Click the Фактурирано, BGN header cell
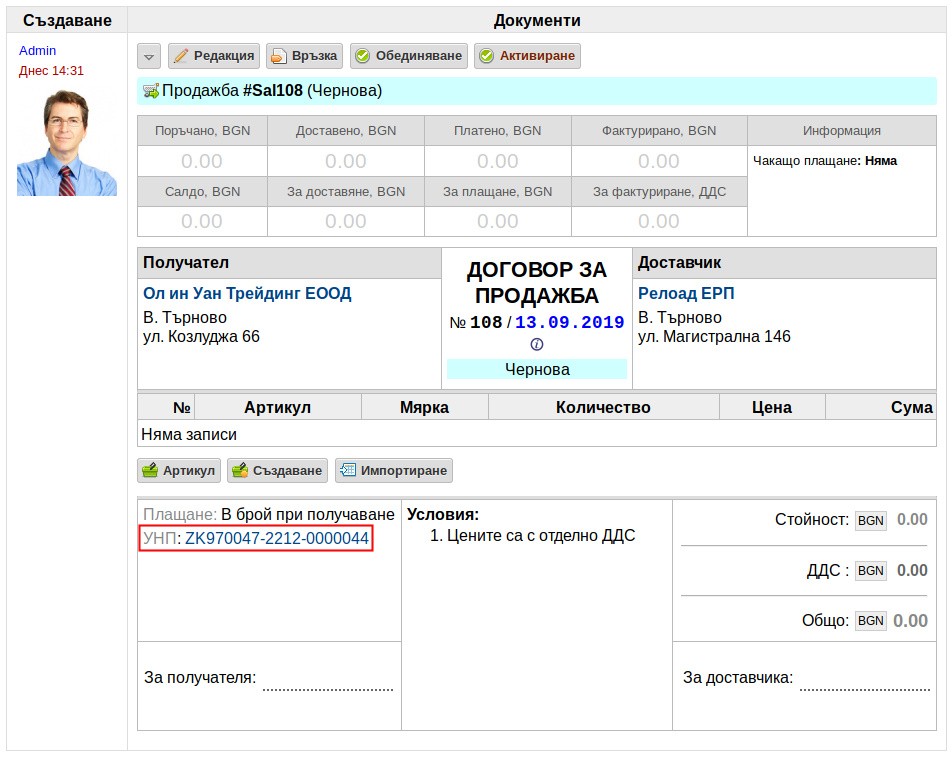952x757 pixels. (x=659, y=131)
